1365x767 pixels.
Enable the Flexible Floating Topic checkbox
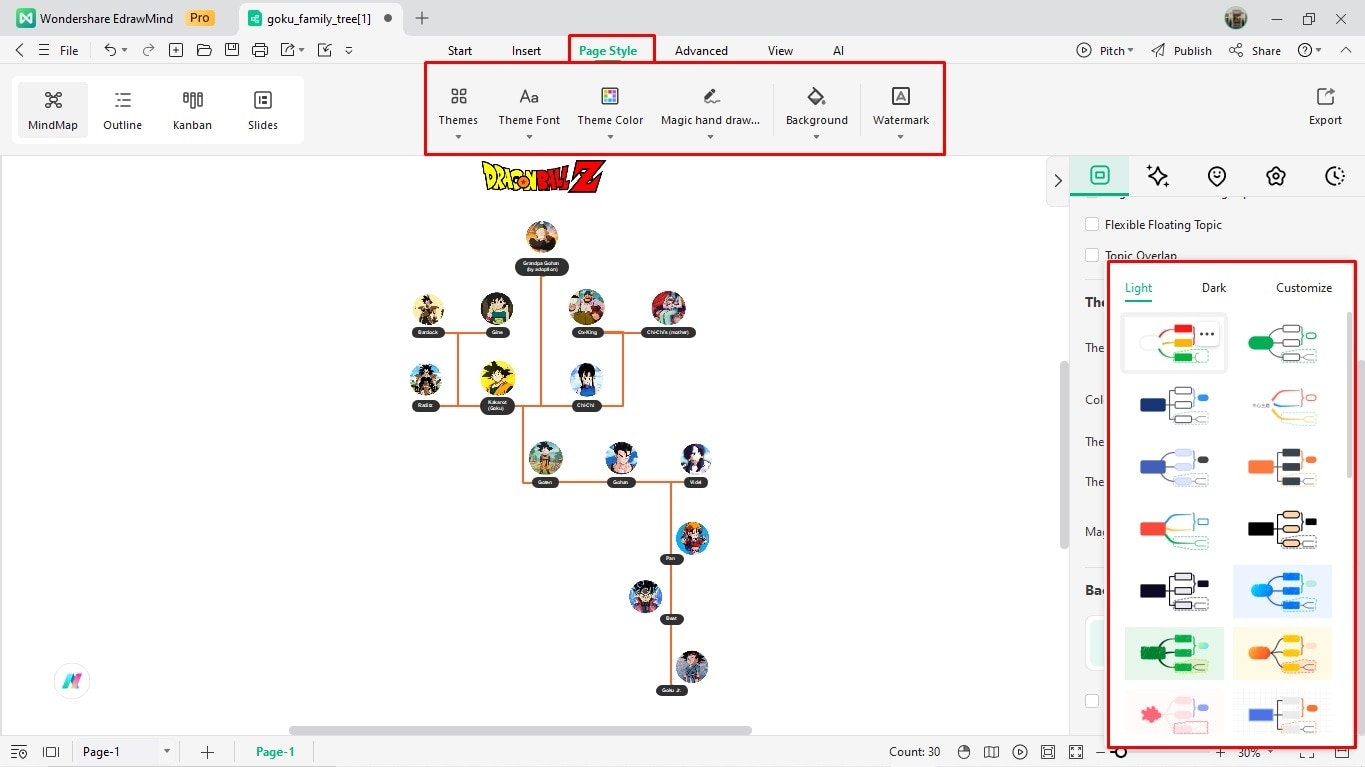pyautogui.click(x=1092, y=225)
